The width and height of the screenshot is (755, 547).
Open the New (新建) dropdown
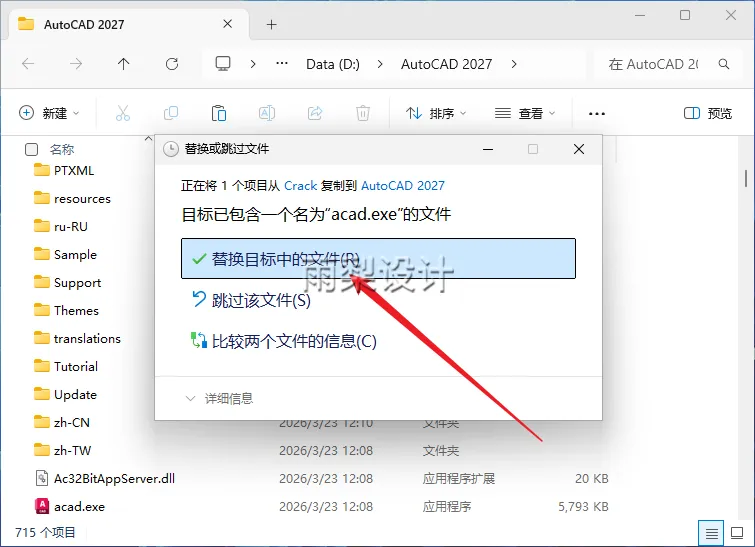coord(49,113)
